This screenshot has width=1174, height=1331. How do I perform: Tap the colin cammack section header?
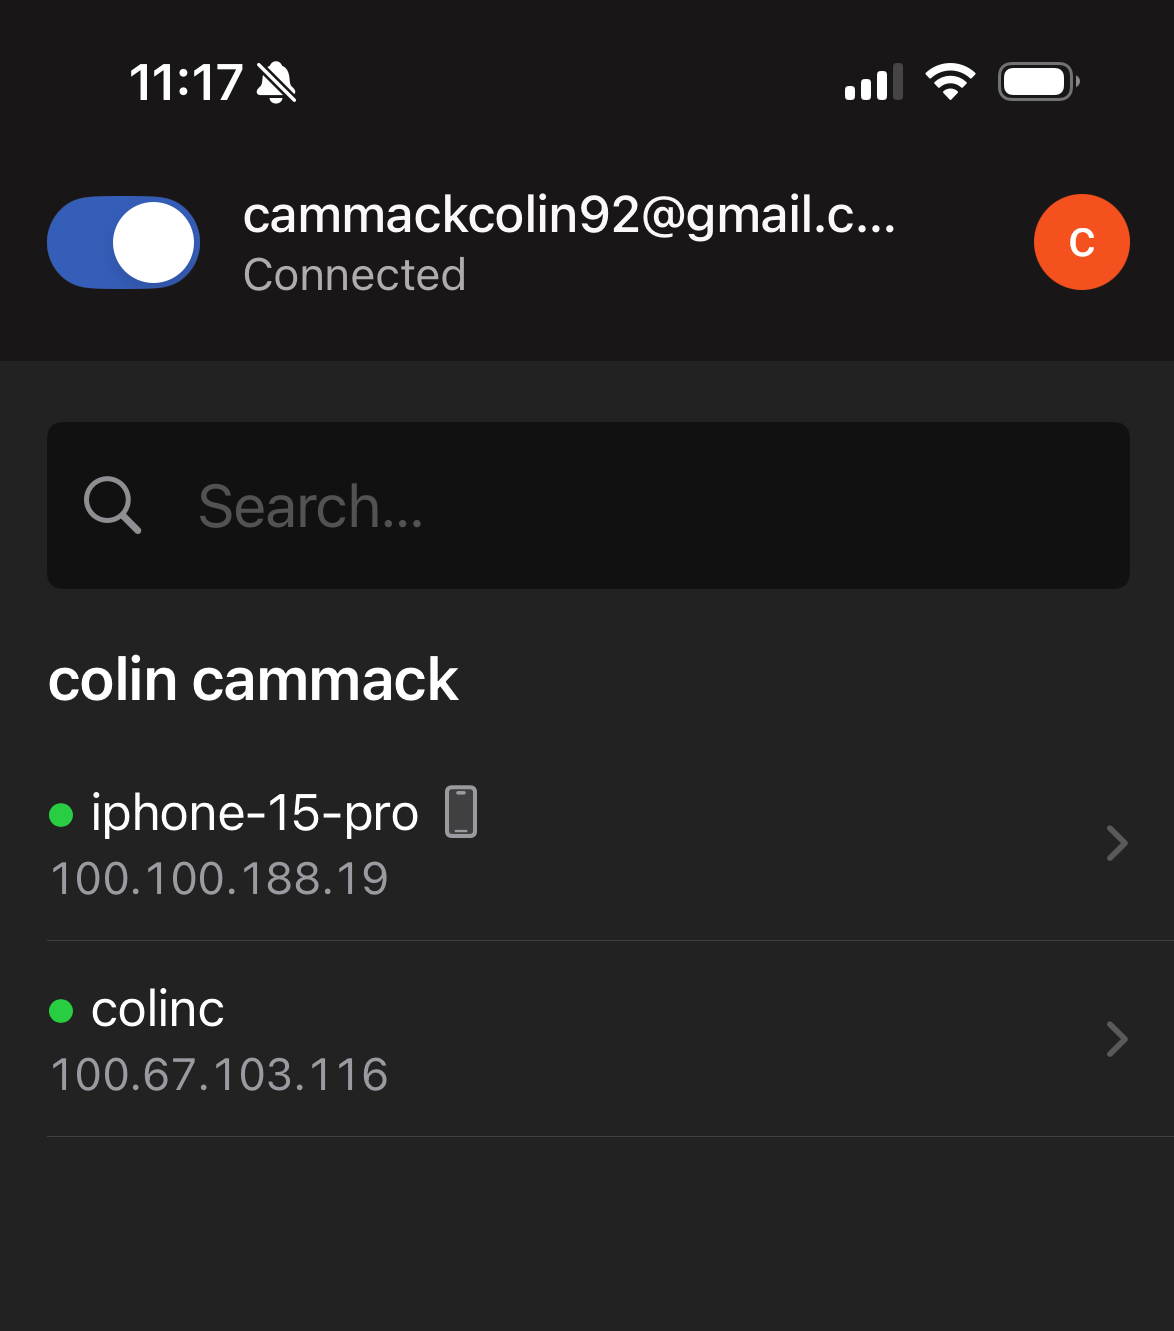click(x=253, y=680)
